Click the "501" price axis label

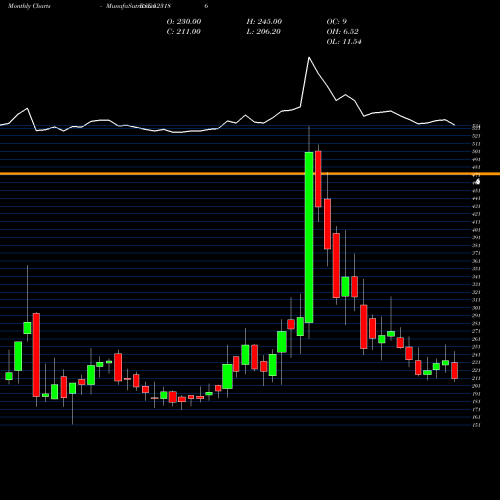[476, 152]
